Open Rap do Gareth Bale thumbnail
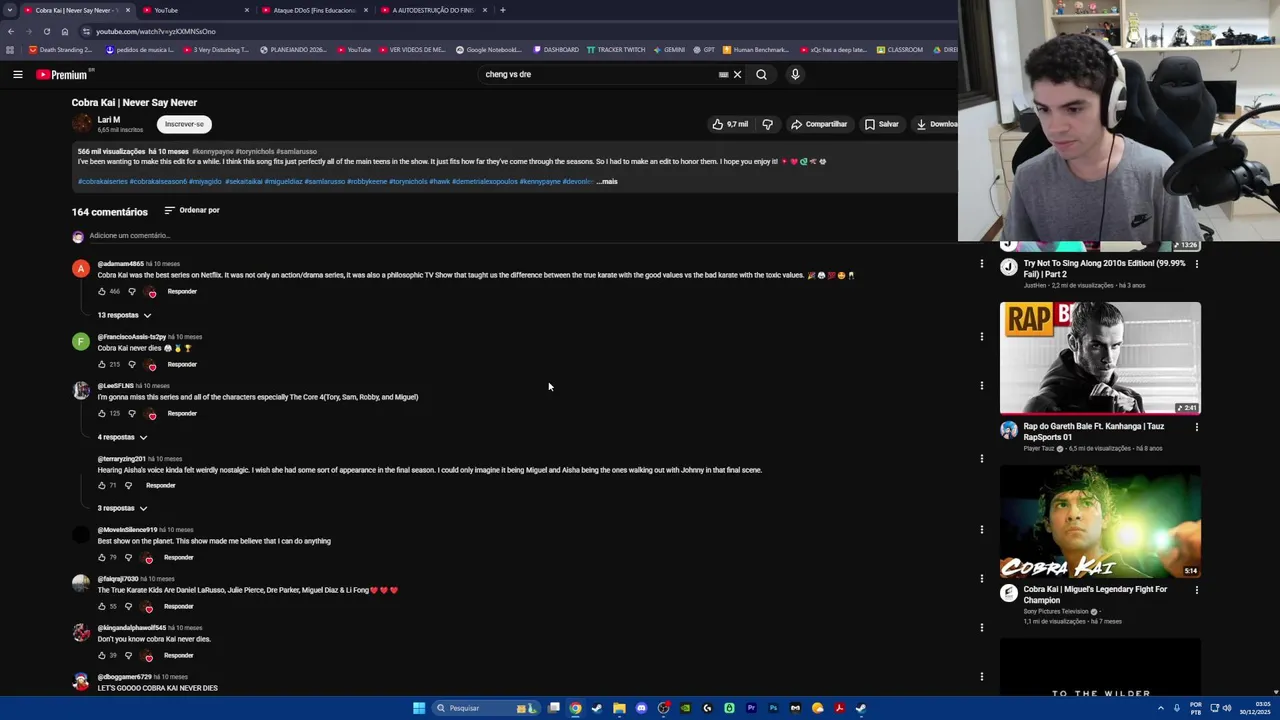Screen dimensions: 1280x720 [x=1100, y=358]
